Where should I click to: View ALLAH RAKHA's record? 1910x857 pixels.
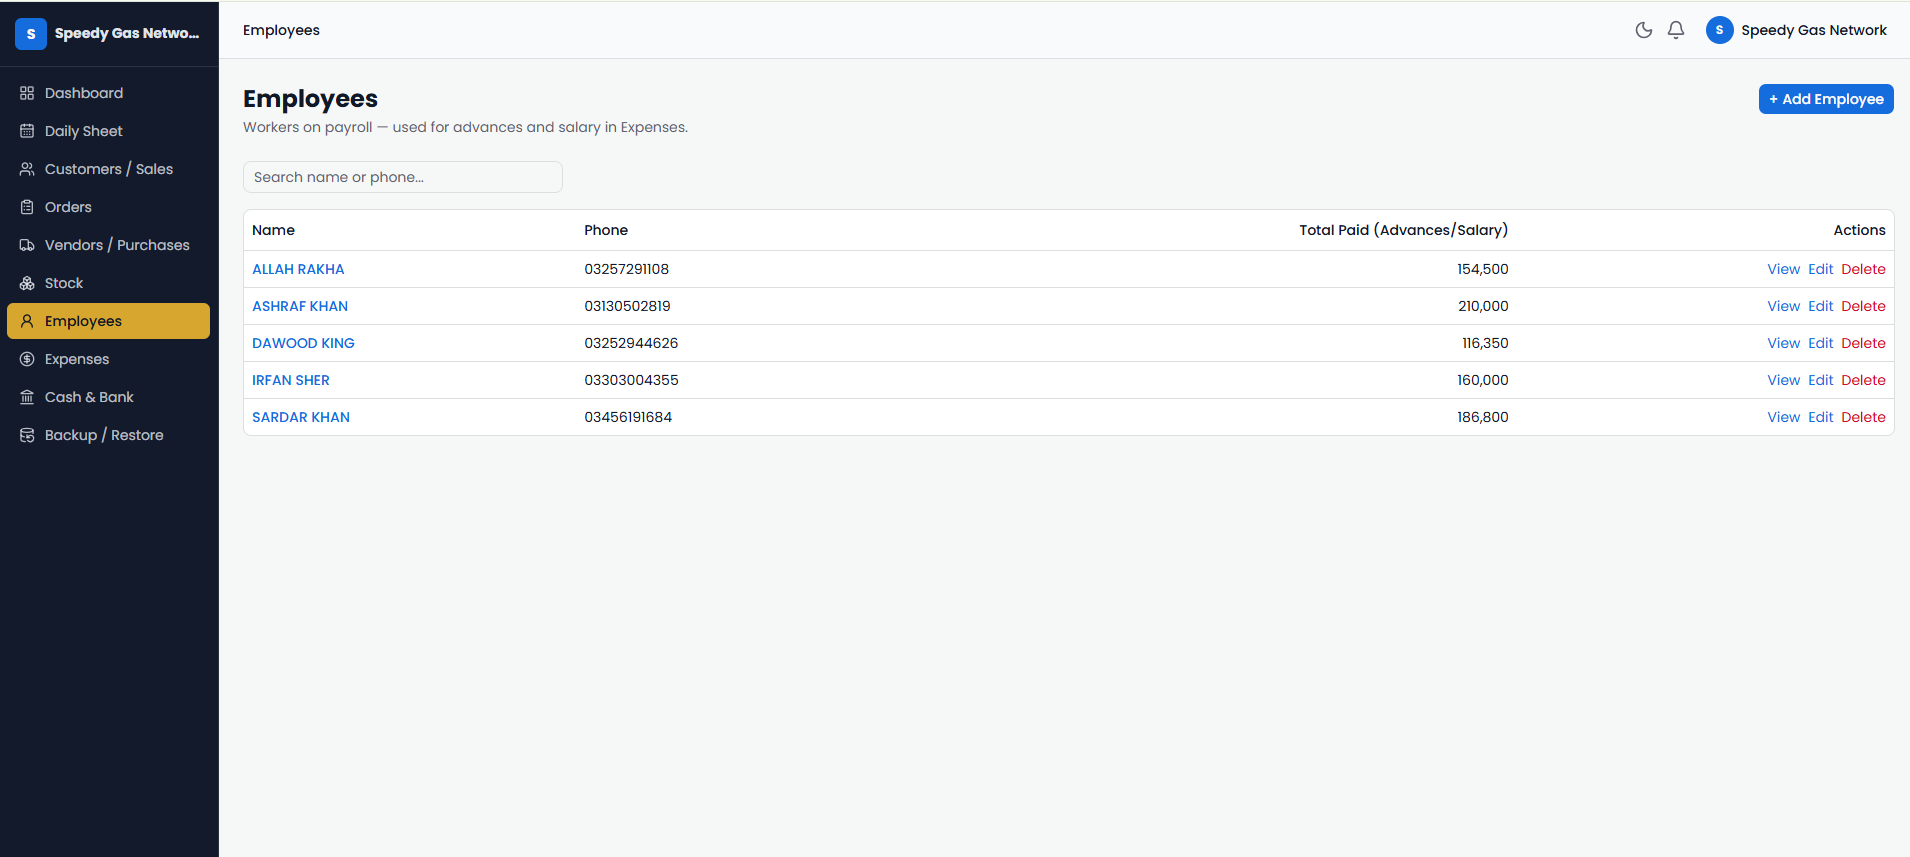click(x=1783, y=269)
